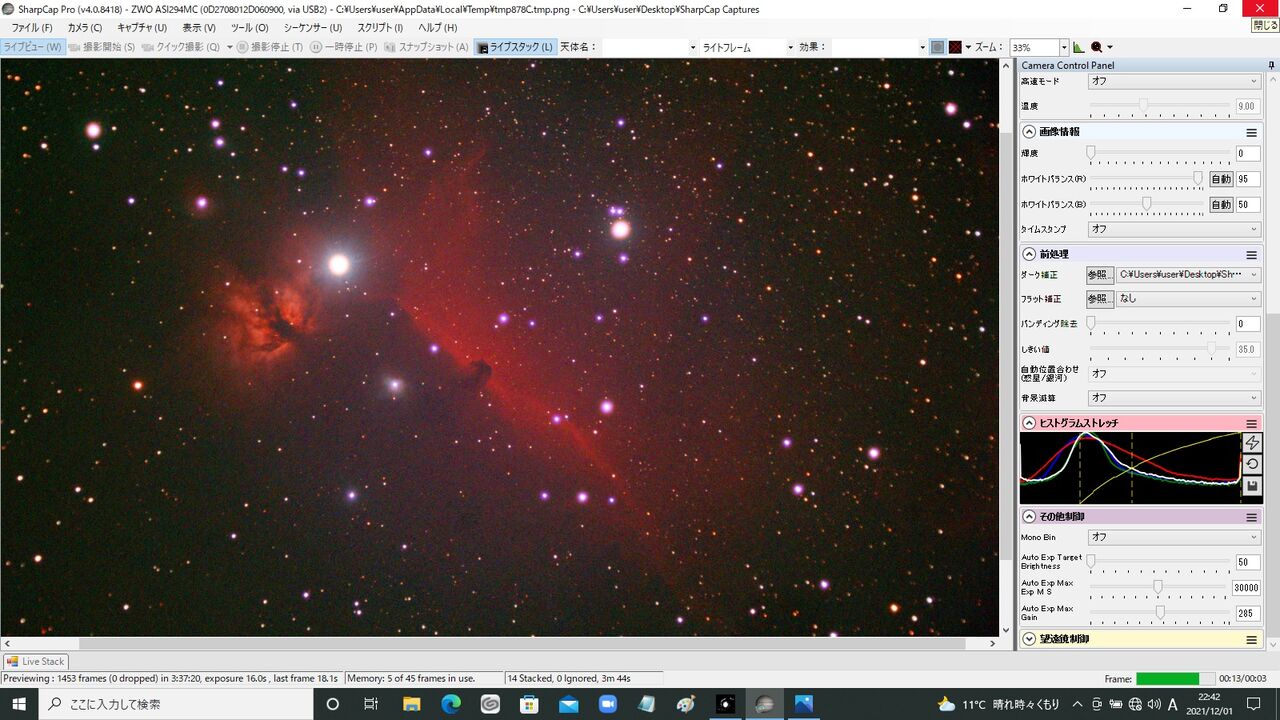Open the ヒストグラムストレッチ section hamburger menu
1280x720 pixels.
pos(1251,424)
